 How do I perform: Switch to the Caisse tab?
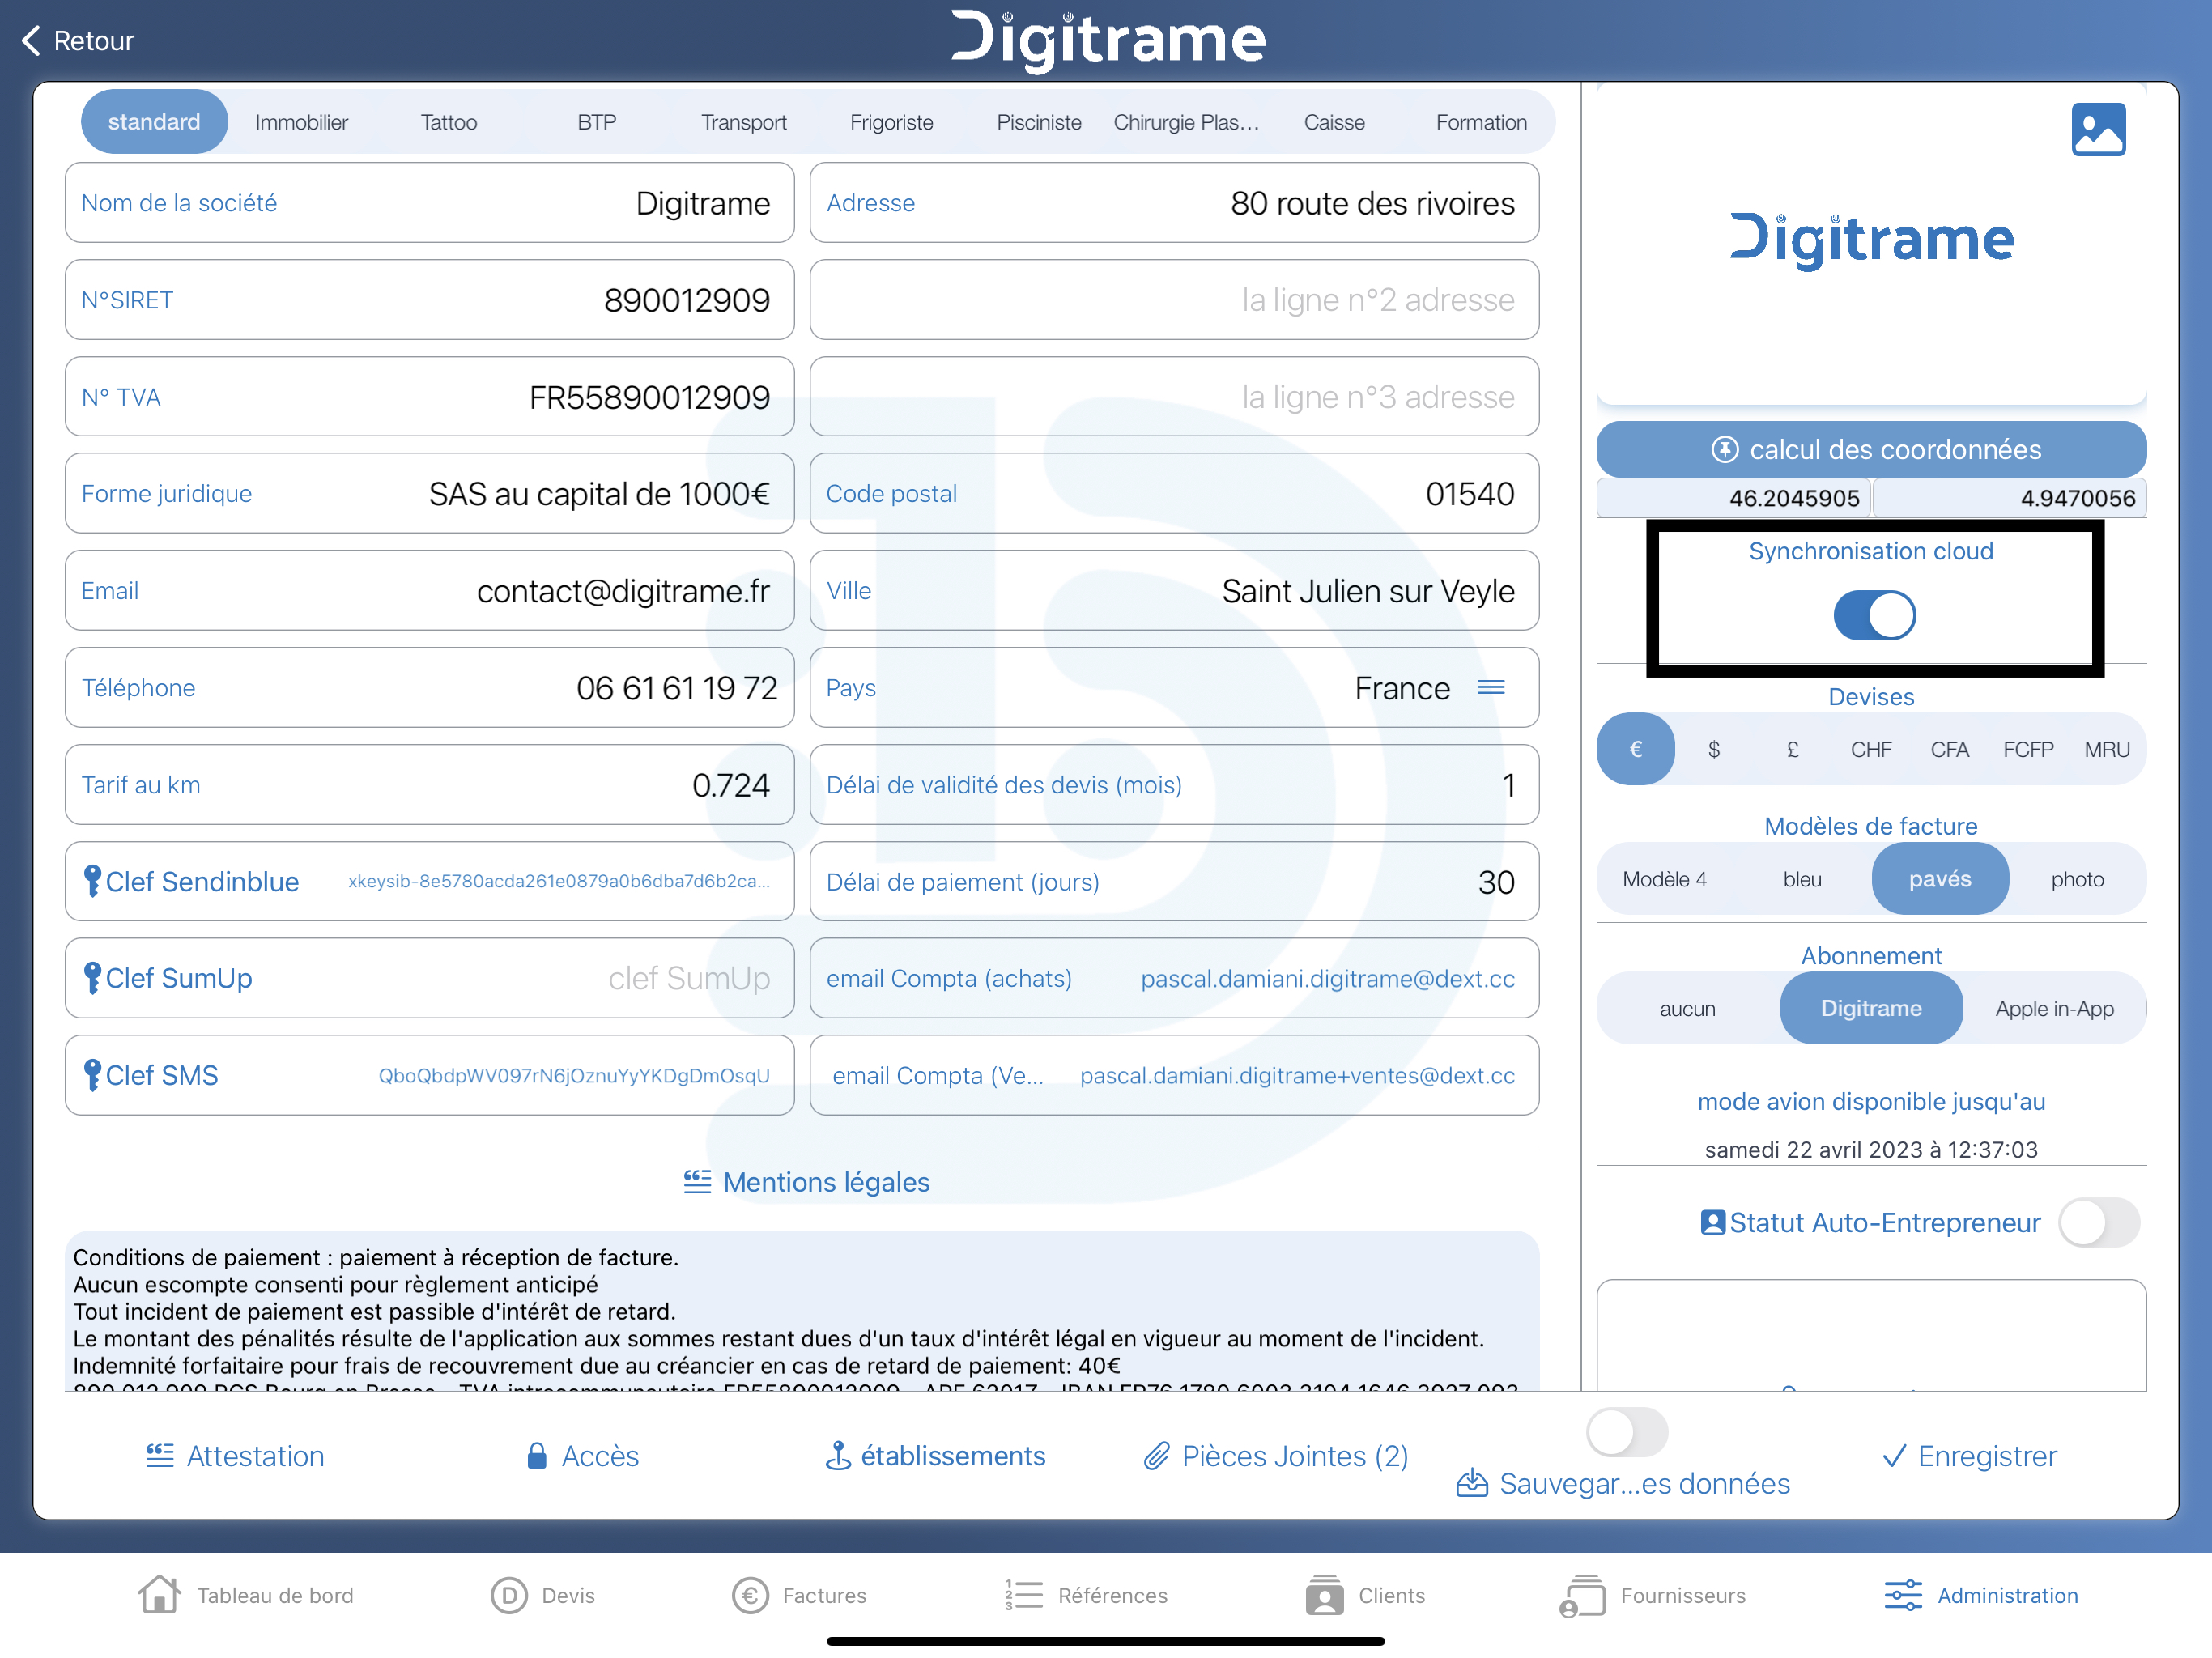tap(1334, 122)
